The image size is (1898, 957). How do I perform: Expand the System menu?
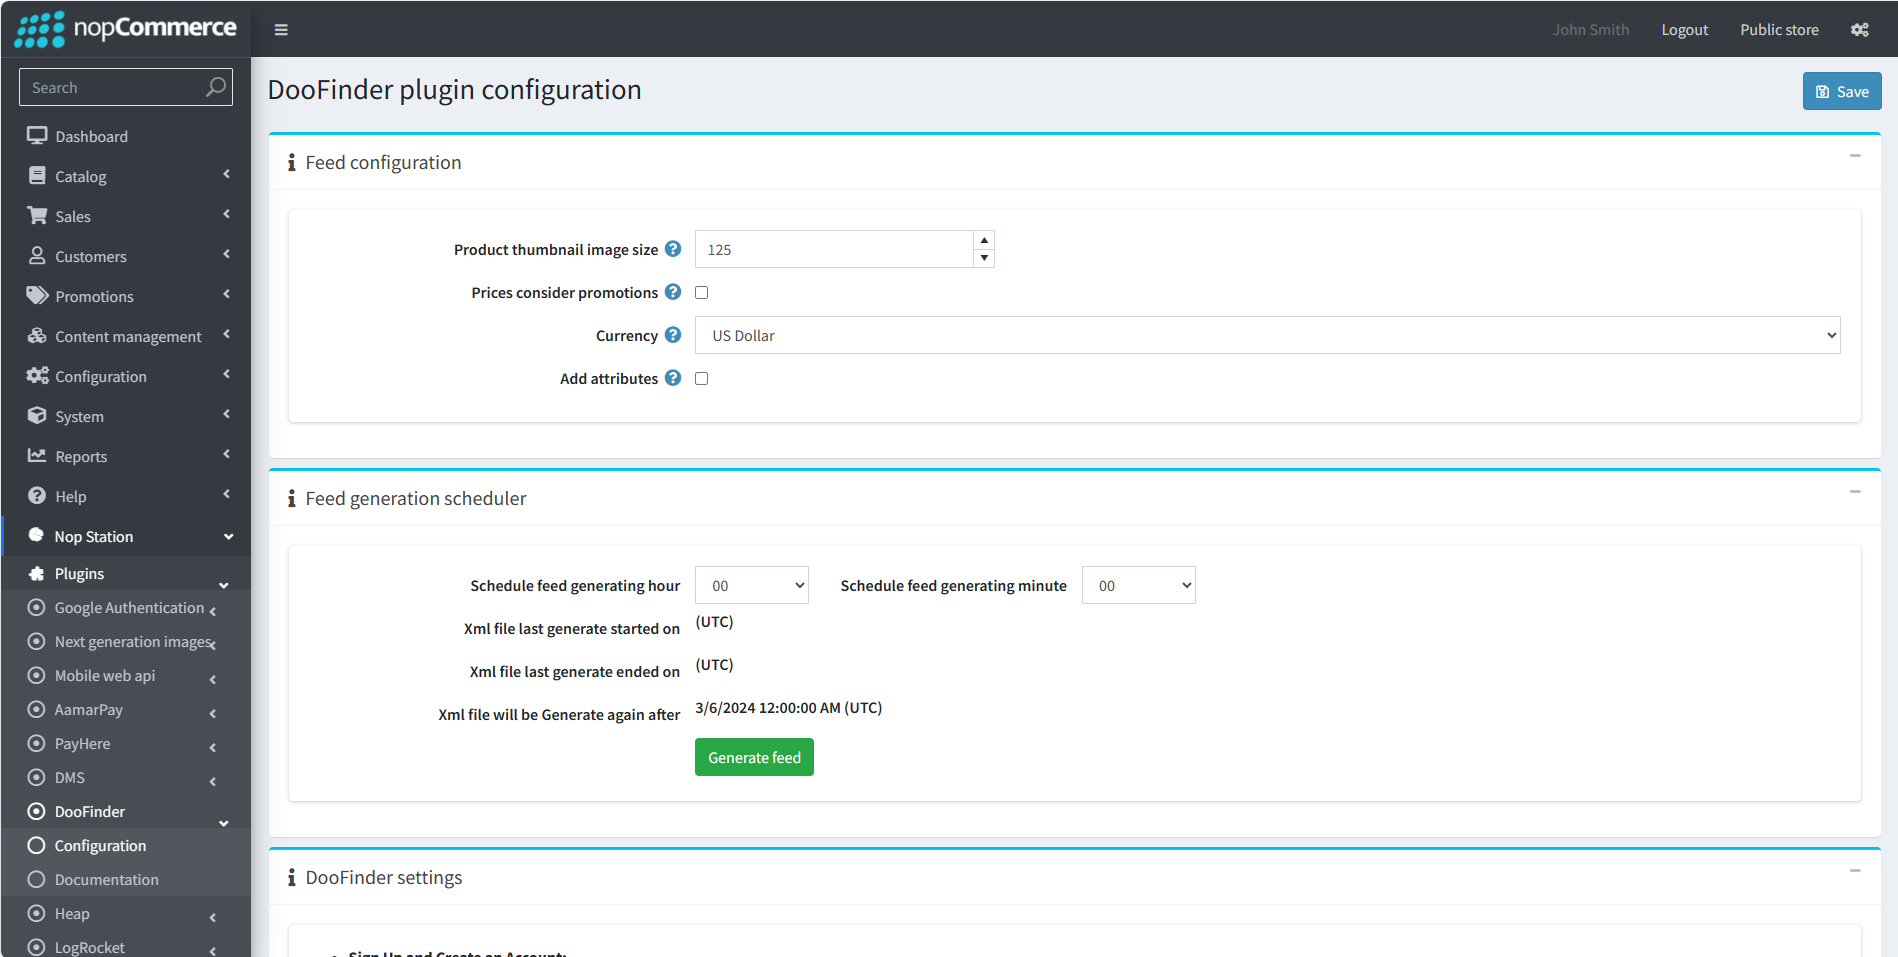[x=126, y=416]
